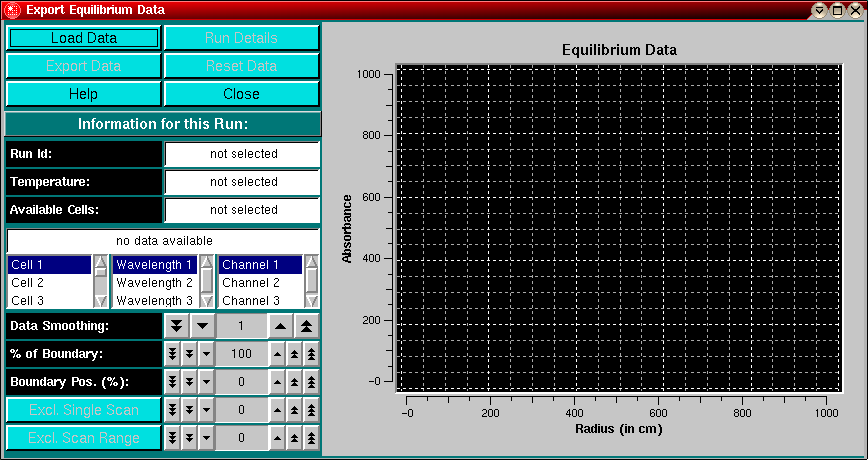Viewport: 868px width, 460px height.
Task: Click single-arrow increase for Data Smoothing
Action: [281, 326]
